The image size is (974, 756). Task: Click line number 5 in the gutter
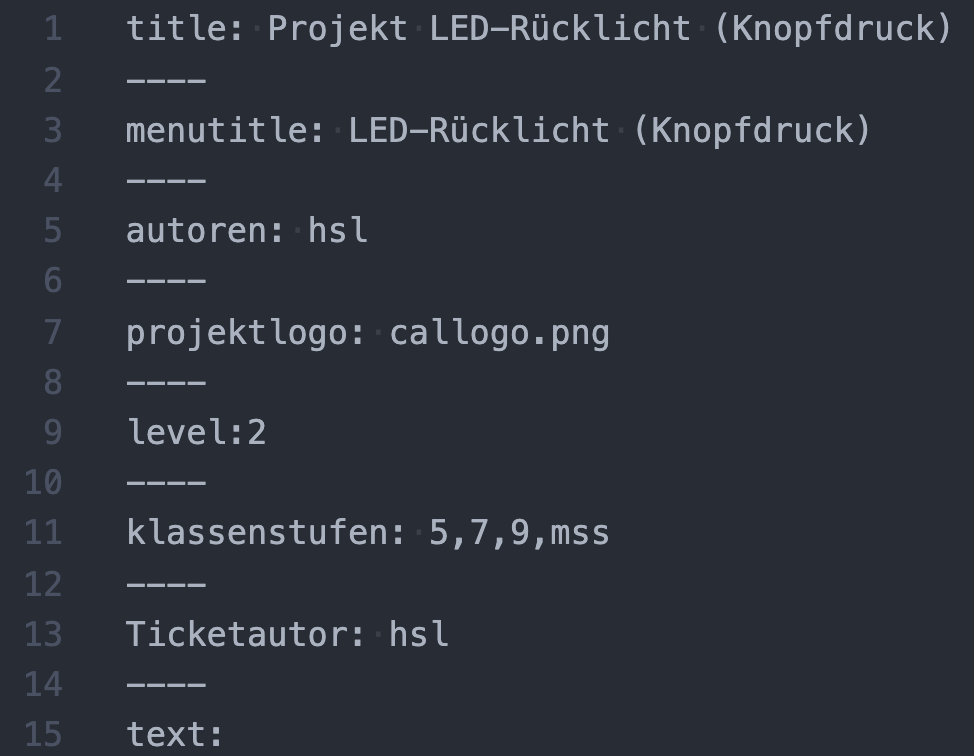pos(52,230)
